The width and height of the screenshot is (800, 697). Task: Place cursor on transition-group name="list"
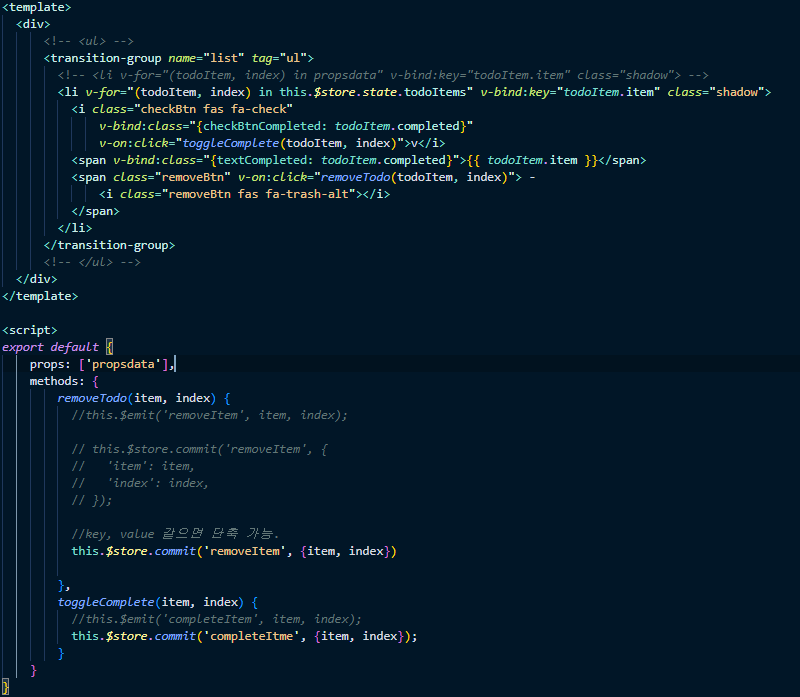[144, 58]
